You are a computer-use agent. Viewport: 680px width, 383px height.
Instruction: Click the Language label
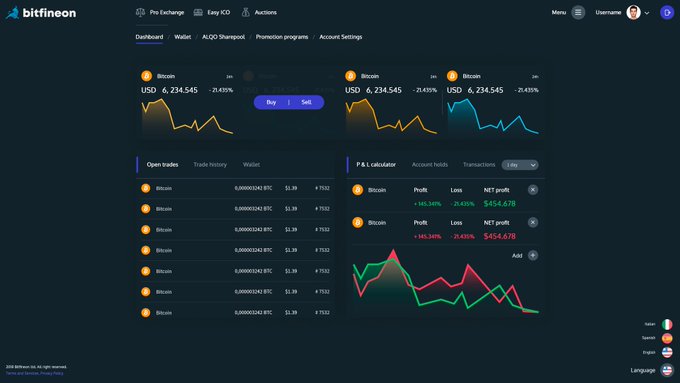click(x=643, y=370)
